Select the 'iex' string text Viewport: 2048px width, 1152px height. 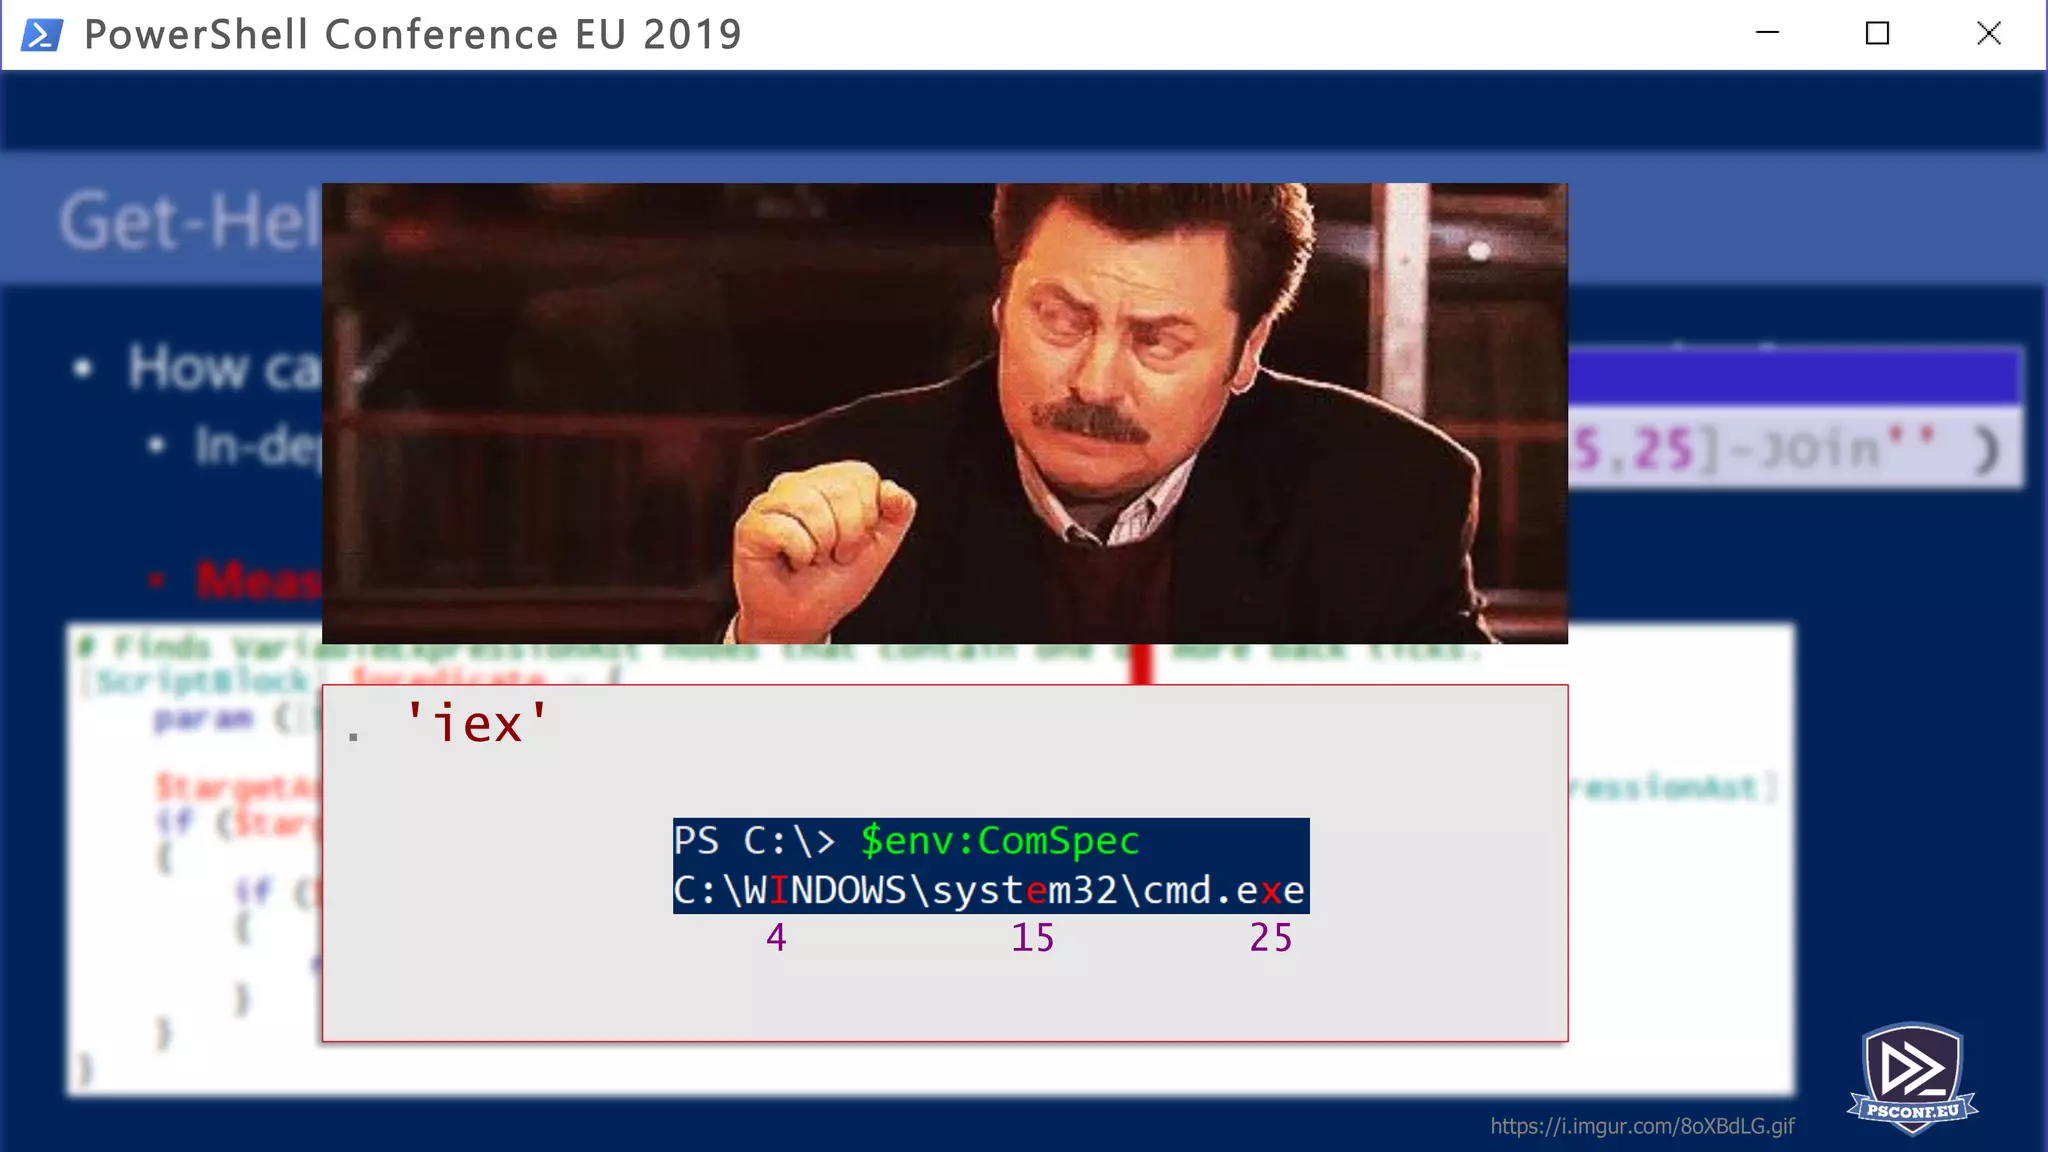click(476, 722)
